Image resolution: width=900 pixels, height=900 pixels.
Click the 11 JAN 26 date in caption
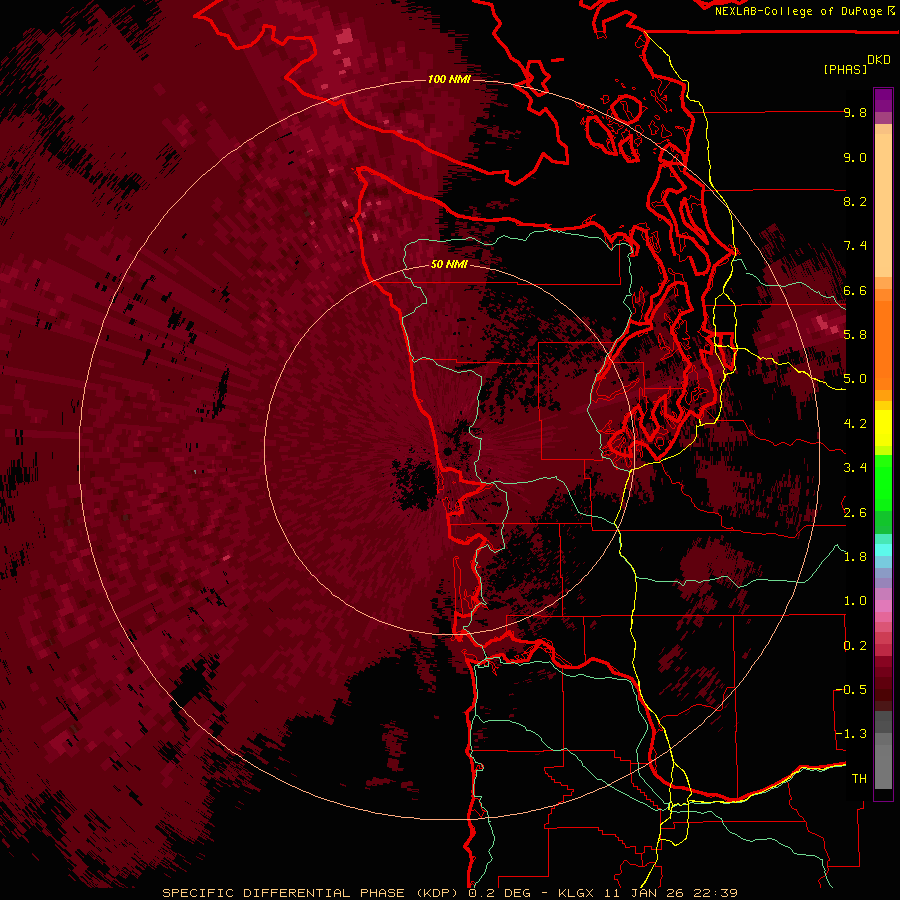coord(643,893)
